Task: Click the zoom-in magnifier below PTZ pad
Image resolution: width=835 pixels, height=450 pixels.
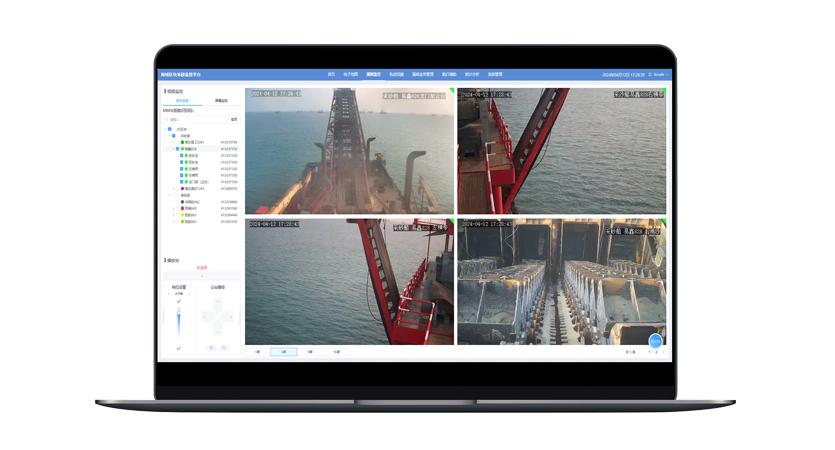Action: pos(211,348)
